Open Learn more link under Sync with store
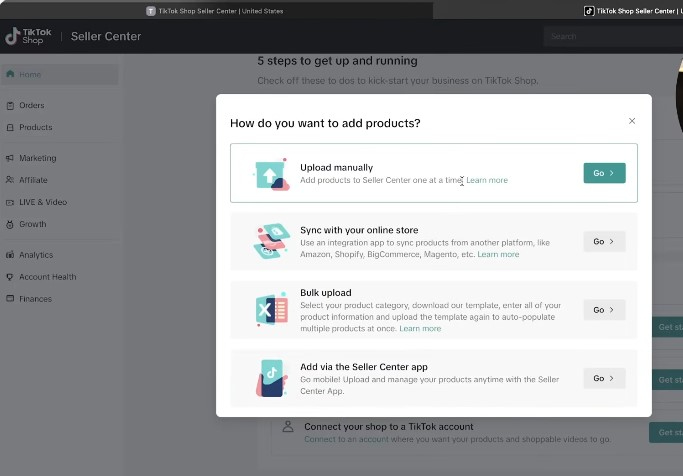 (x=498, y=254)
